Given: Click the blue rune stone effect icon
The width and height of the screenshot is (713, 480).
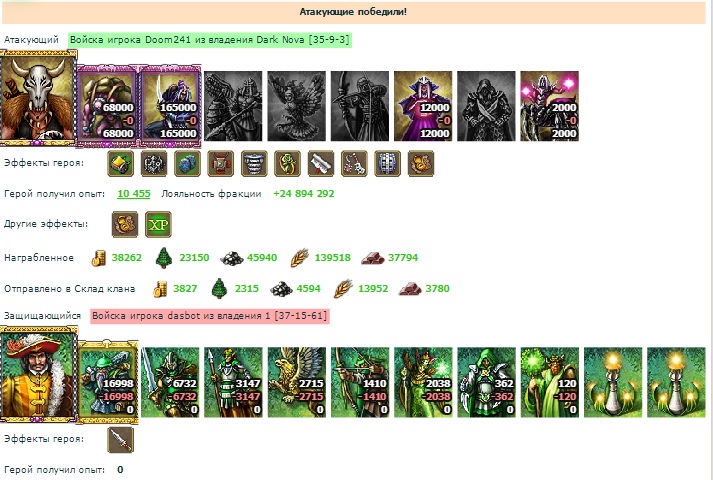Looking at the screenshot, I should [x=187, y=163].
